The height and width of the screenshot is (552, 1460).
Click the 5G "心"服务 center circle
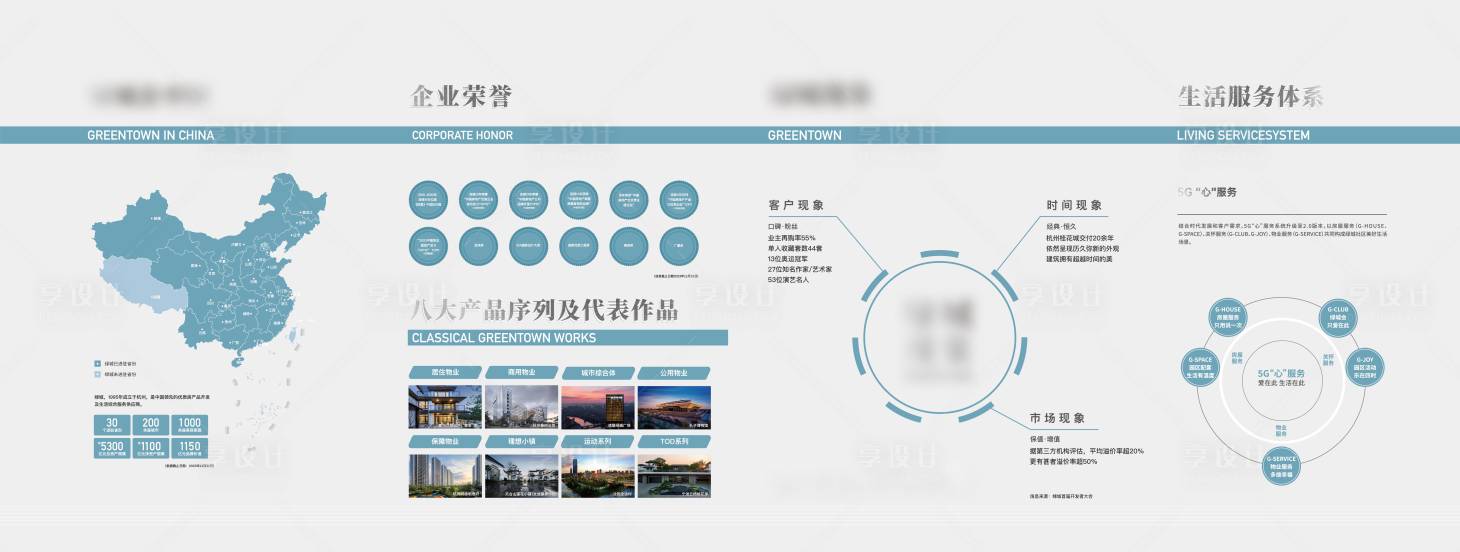click(x=1282, y=378)
